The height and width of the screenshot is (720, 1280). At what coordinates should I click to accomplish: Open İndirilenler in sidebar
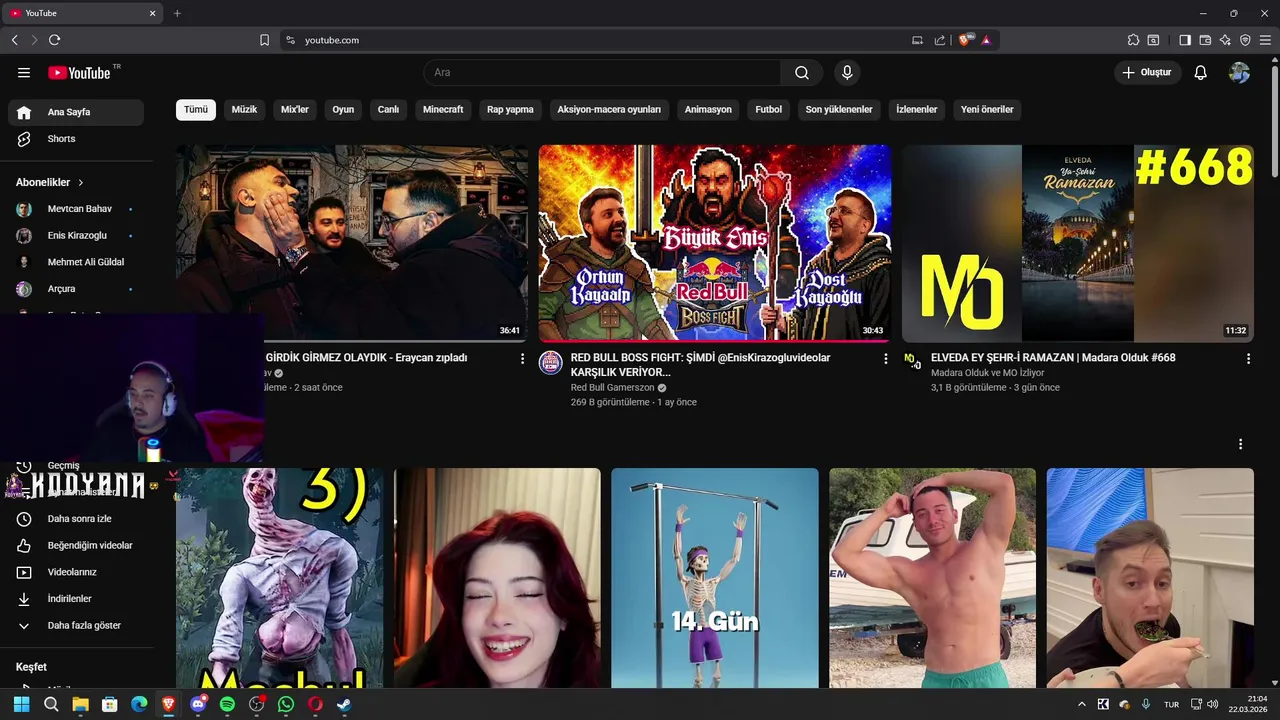[x=76, y=599]
